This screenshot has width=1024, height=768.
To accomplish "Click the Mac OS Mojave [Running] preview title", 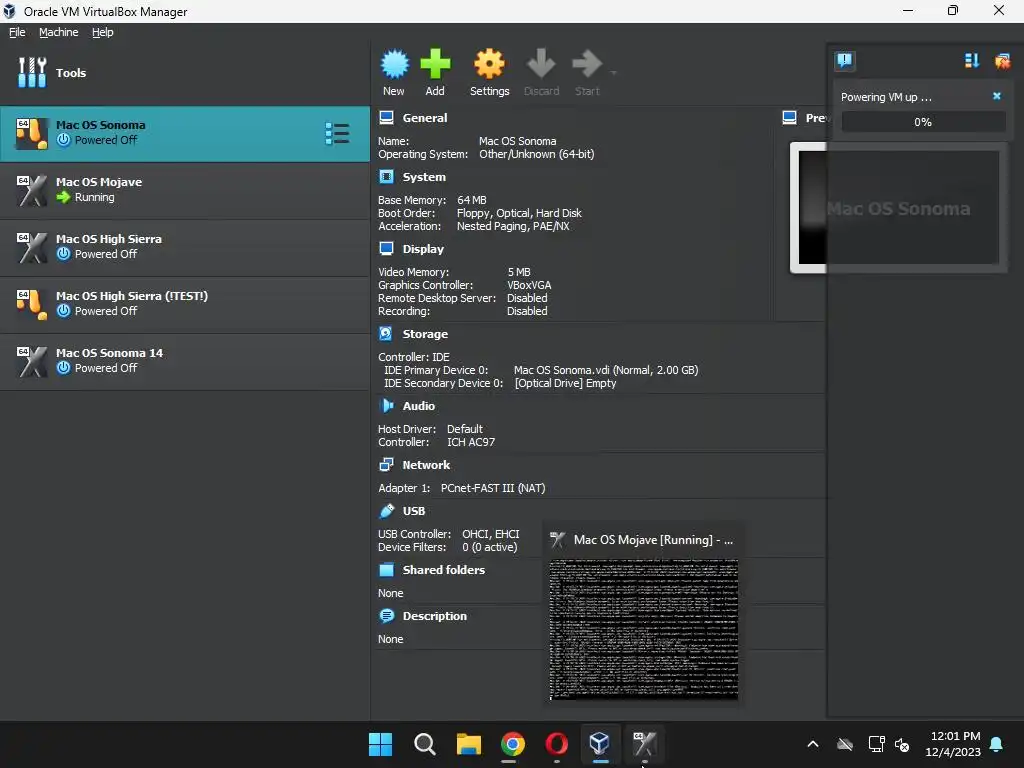I will pyautogui.click(x=653, y=539).
